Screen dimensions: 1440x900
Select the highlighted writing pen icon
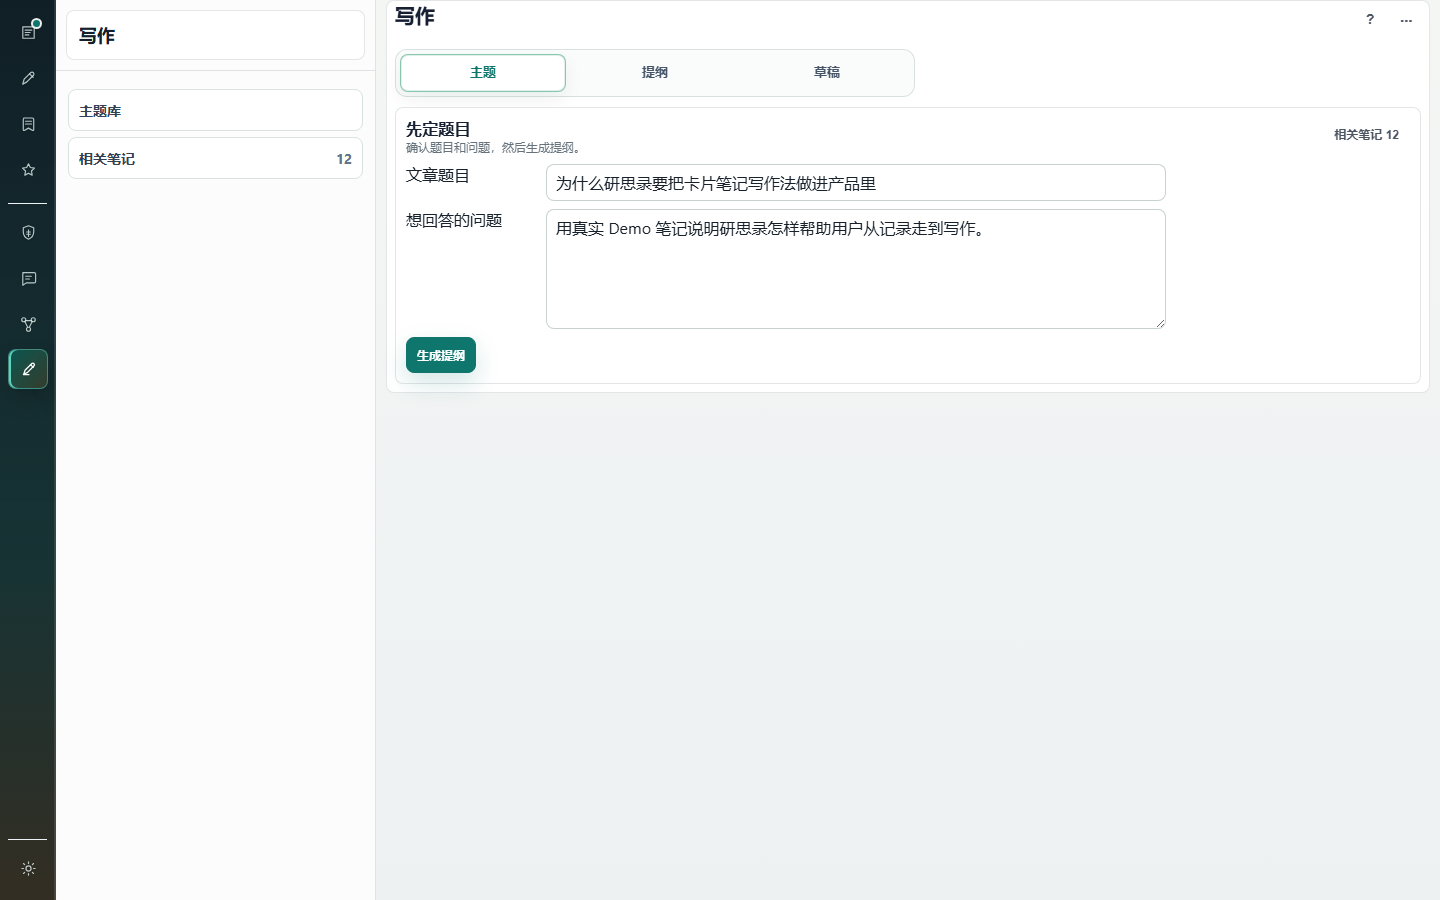[x=28, y=369]
